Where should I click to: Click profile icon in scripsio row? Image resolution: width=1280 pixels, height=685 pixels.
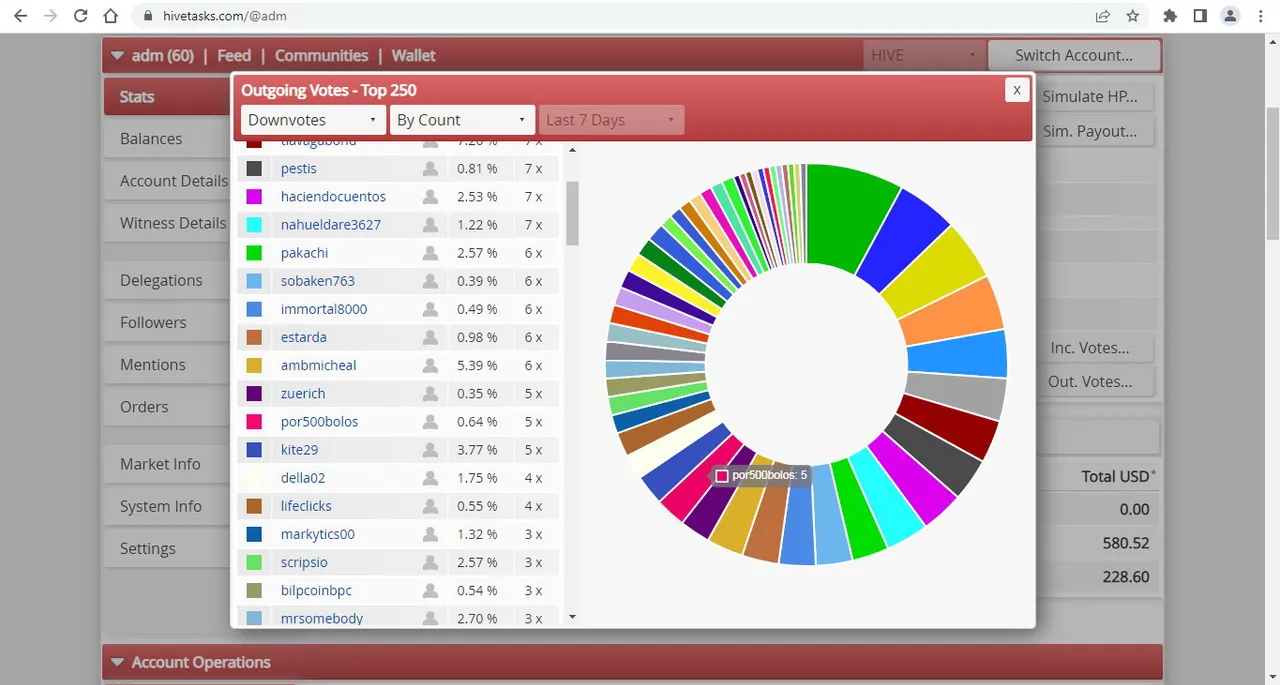click(430, 562)
